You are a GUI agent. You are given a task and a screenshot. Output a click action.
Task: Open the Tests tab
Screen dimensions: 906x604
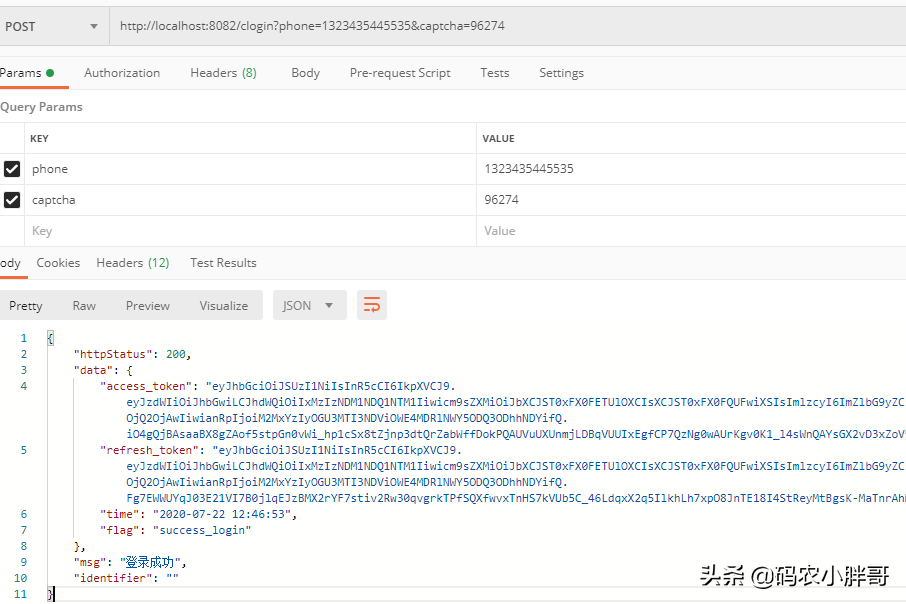click(x=495, y=73)
